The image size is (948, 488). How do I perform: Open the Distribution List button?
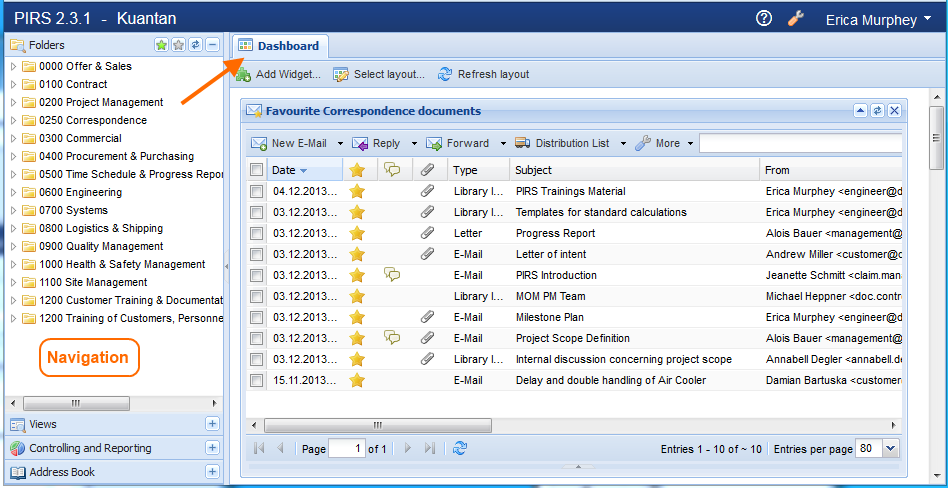pos(562,143)
